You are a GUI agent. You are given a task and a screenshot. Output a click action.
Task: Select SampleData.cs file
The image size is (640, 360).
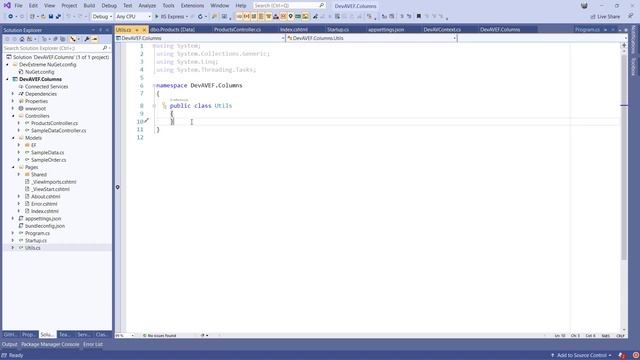(47, 153)
